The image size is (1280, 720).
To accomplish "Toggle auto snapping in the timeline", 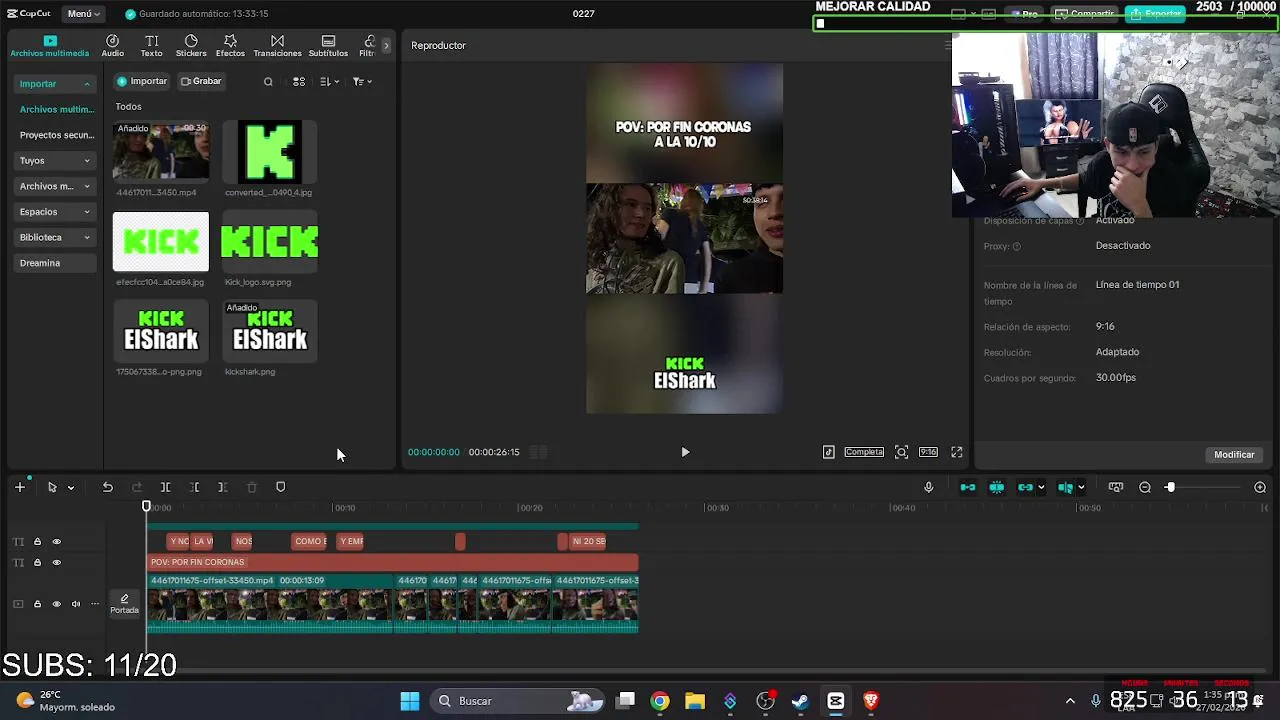I will [996, 487].
